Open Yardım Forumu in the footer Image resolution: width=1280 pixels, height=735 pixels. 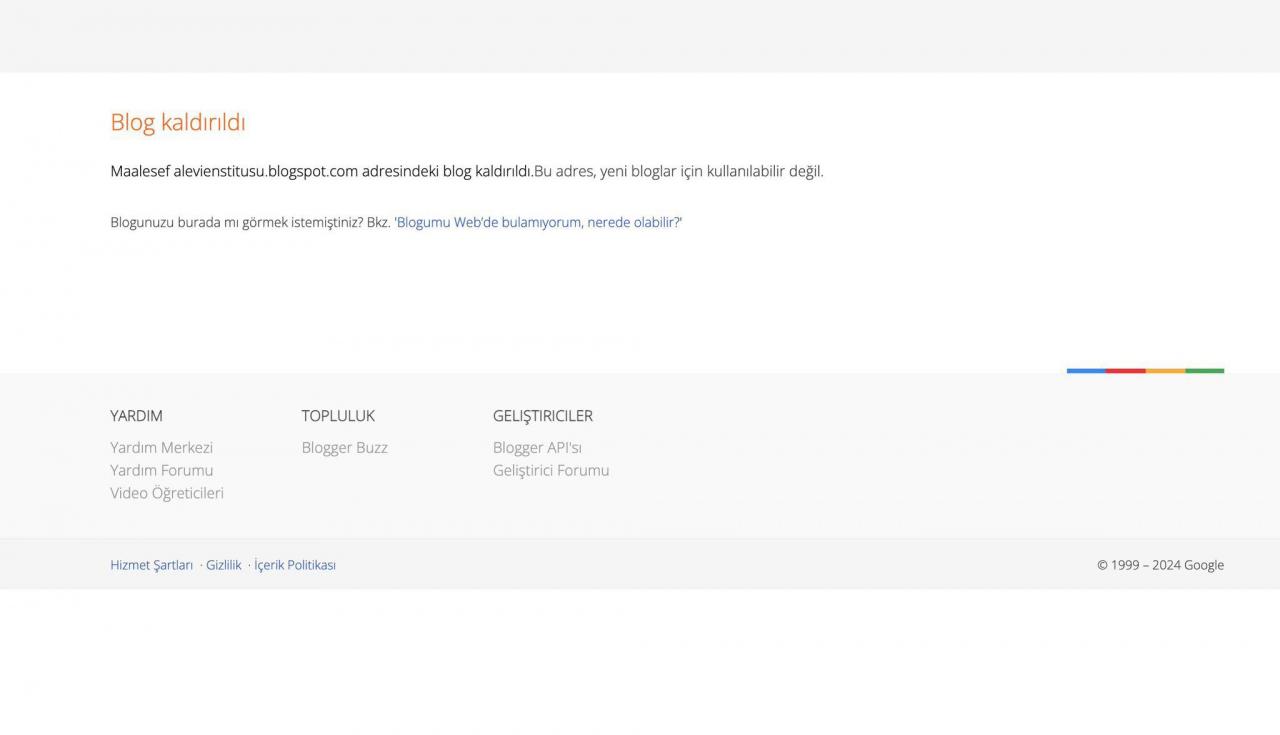point(161,470)
